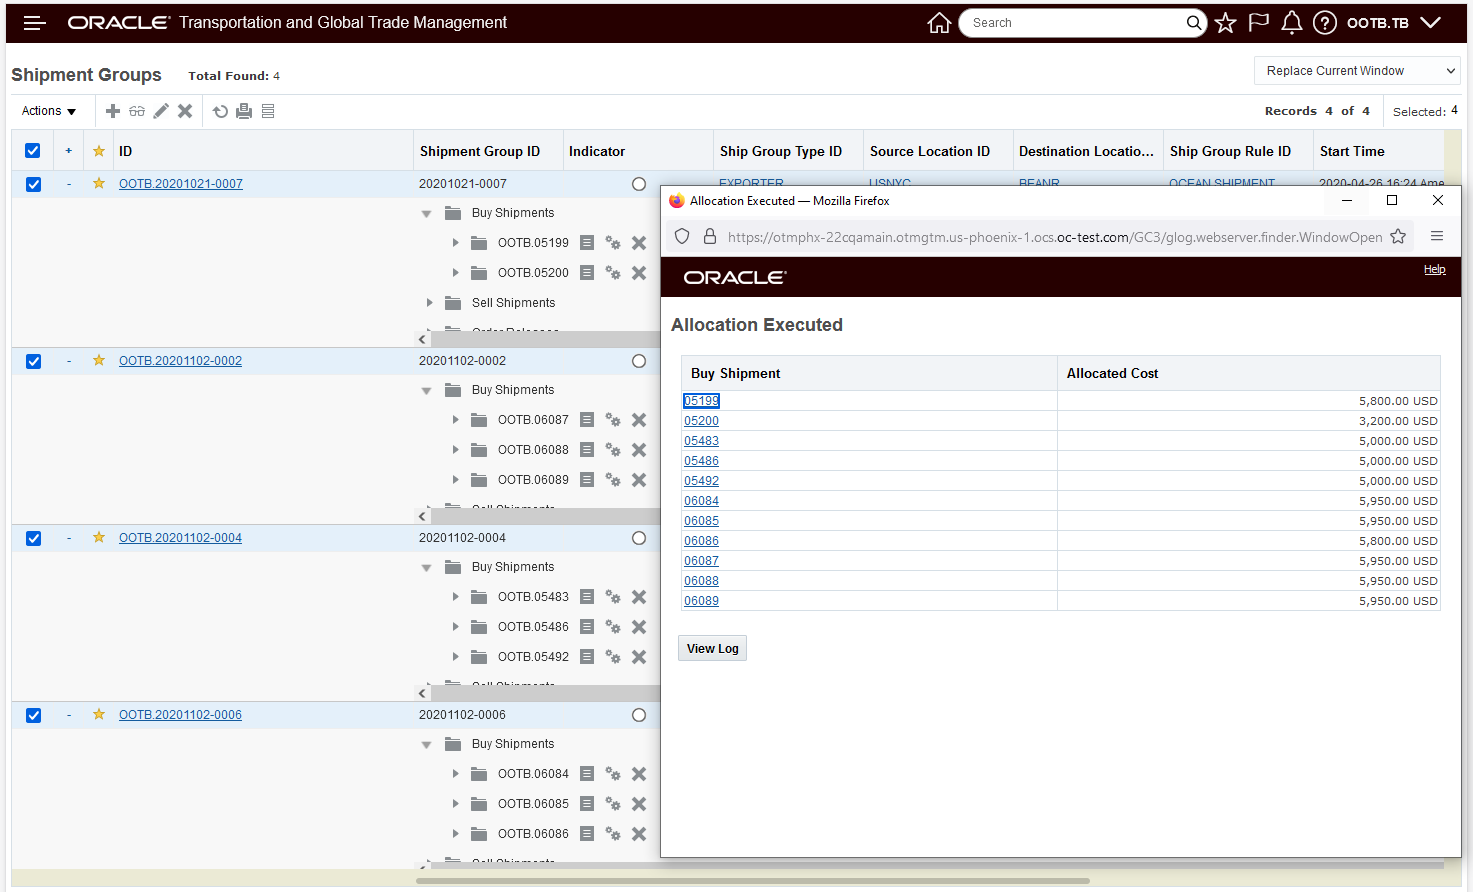Click the Firefox tracking protection shield icon
The image size is (1473, 892).
click(682, 237)
